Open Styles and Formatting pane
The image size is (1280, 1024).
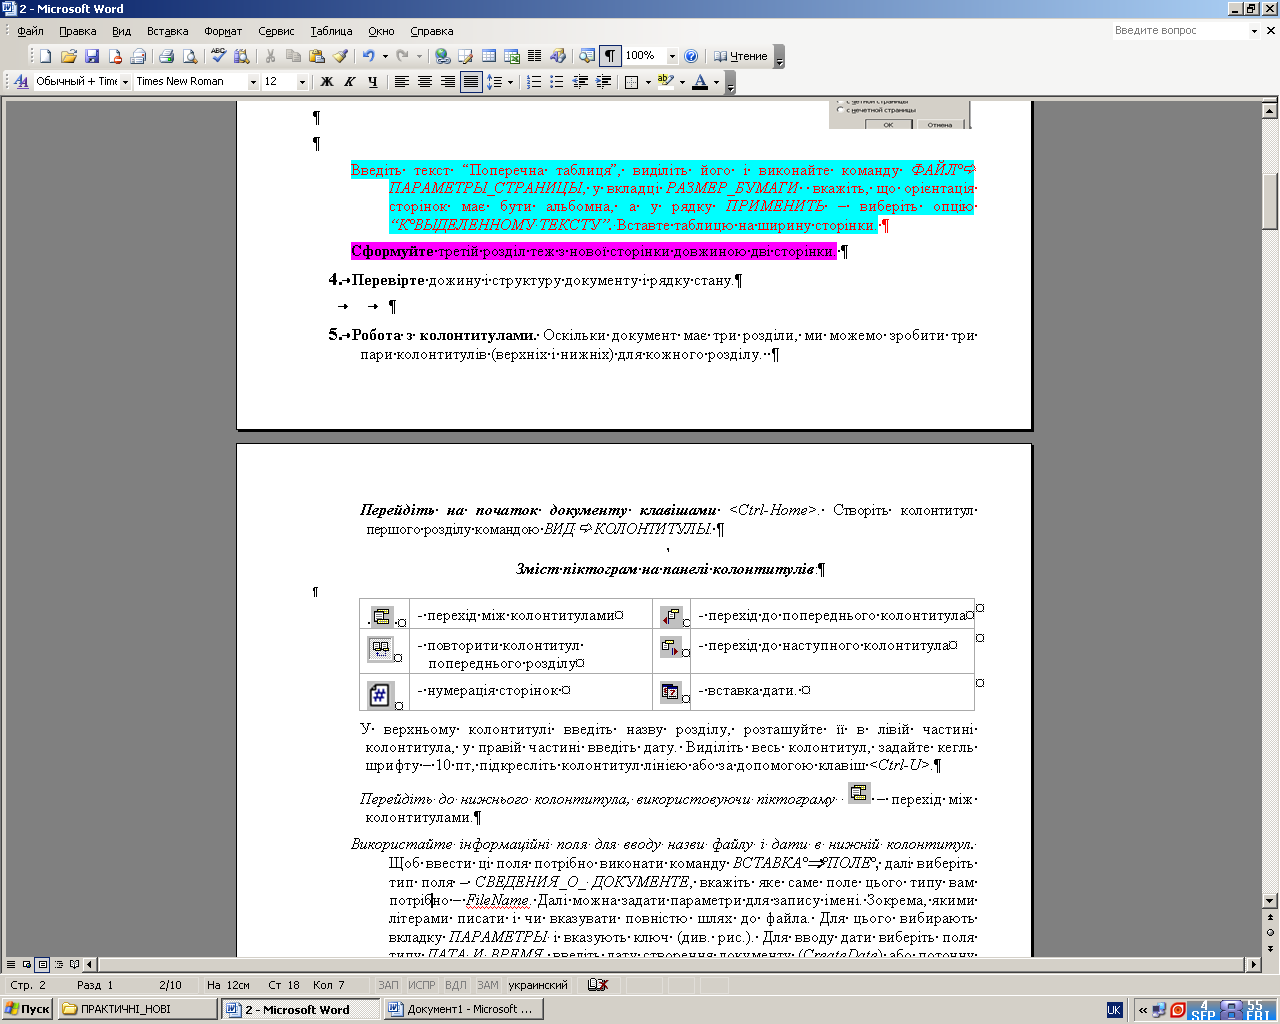[21, 81]
